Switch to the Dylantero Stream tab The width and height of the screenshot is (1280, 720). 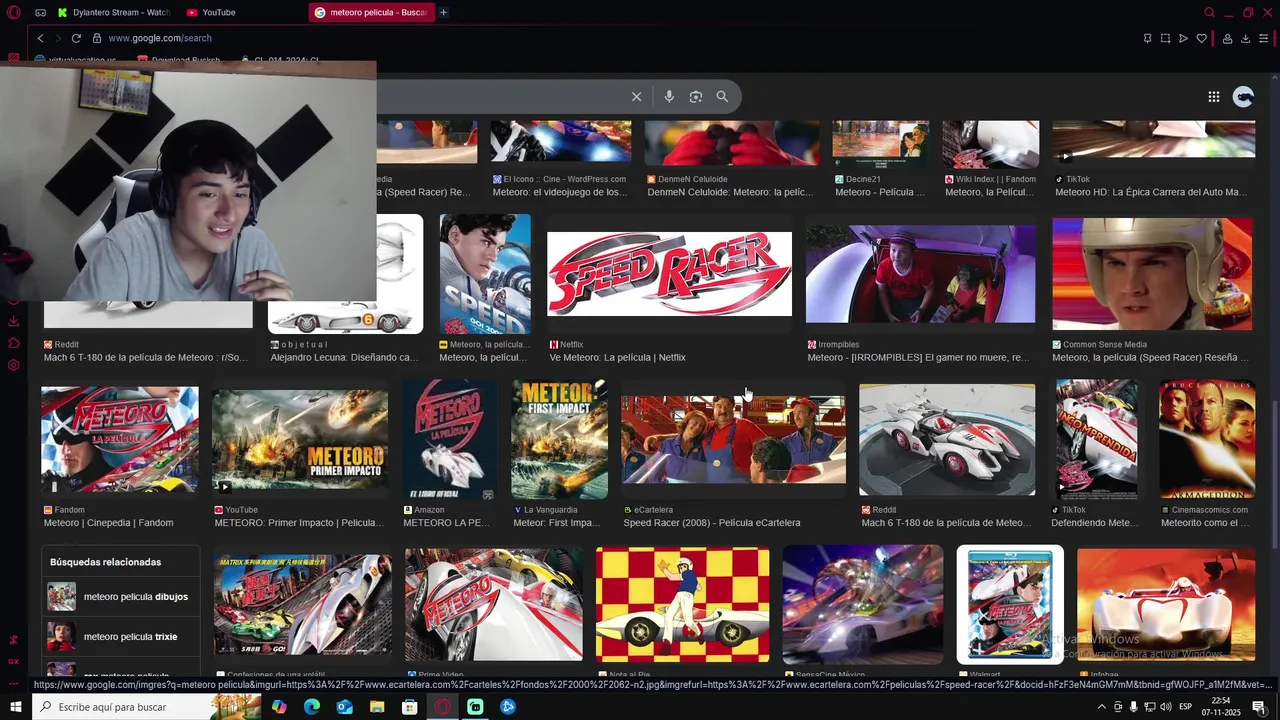pos(113,12)
